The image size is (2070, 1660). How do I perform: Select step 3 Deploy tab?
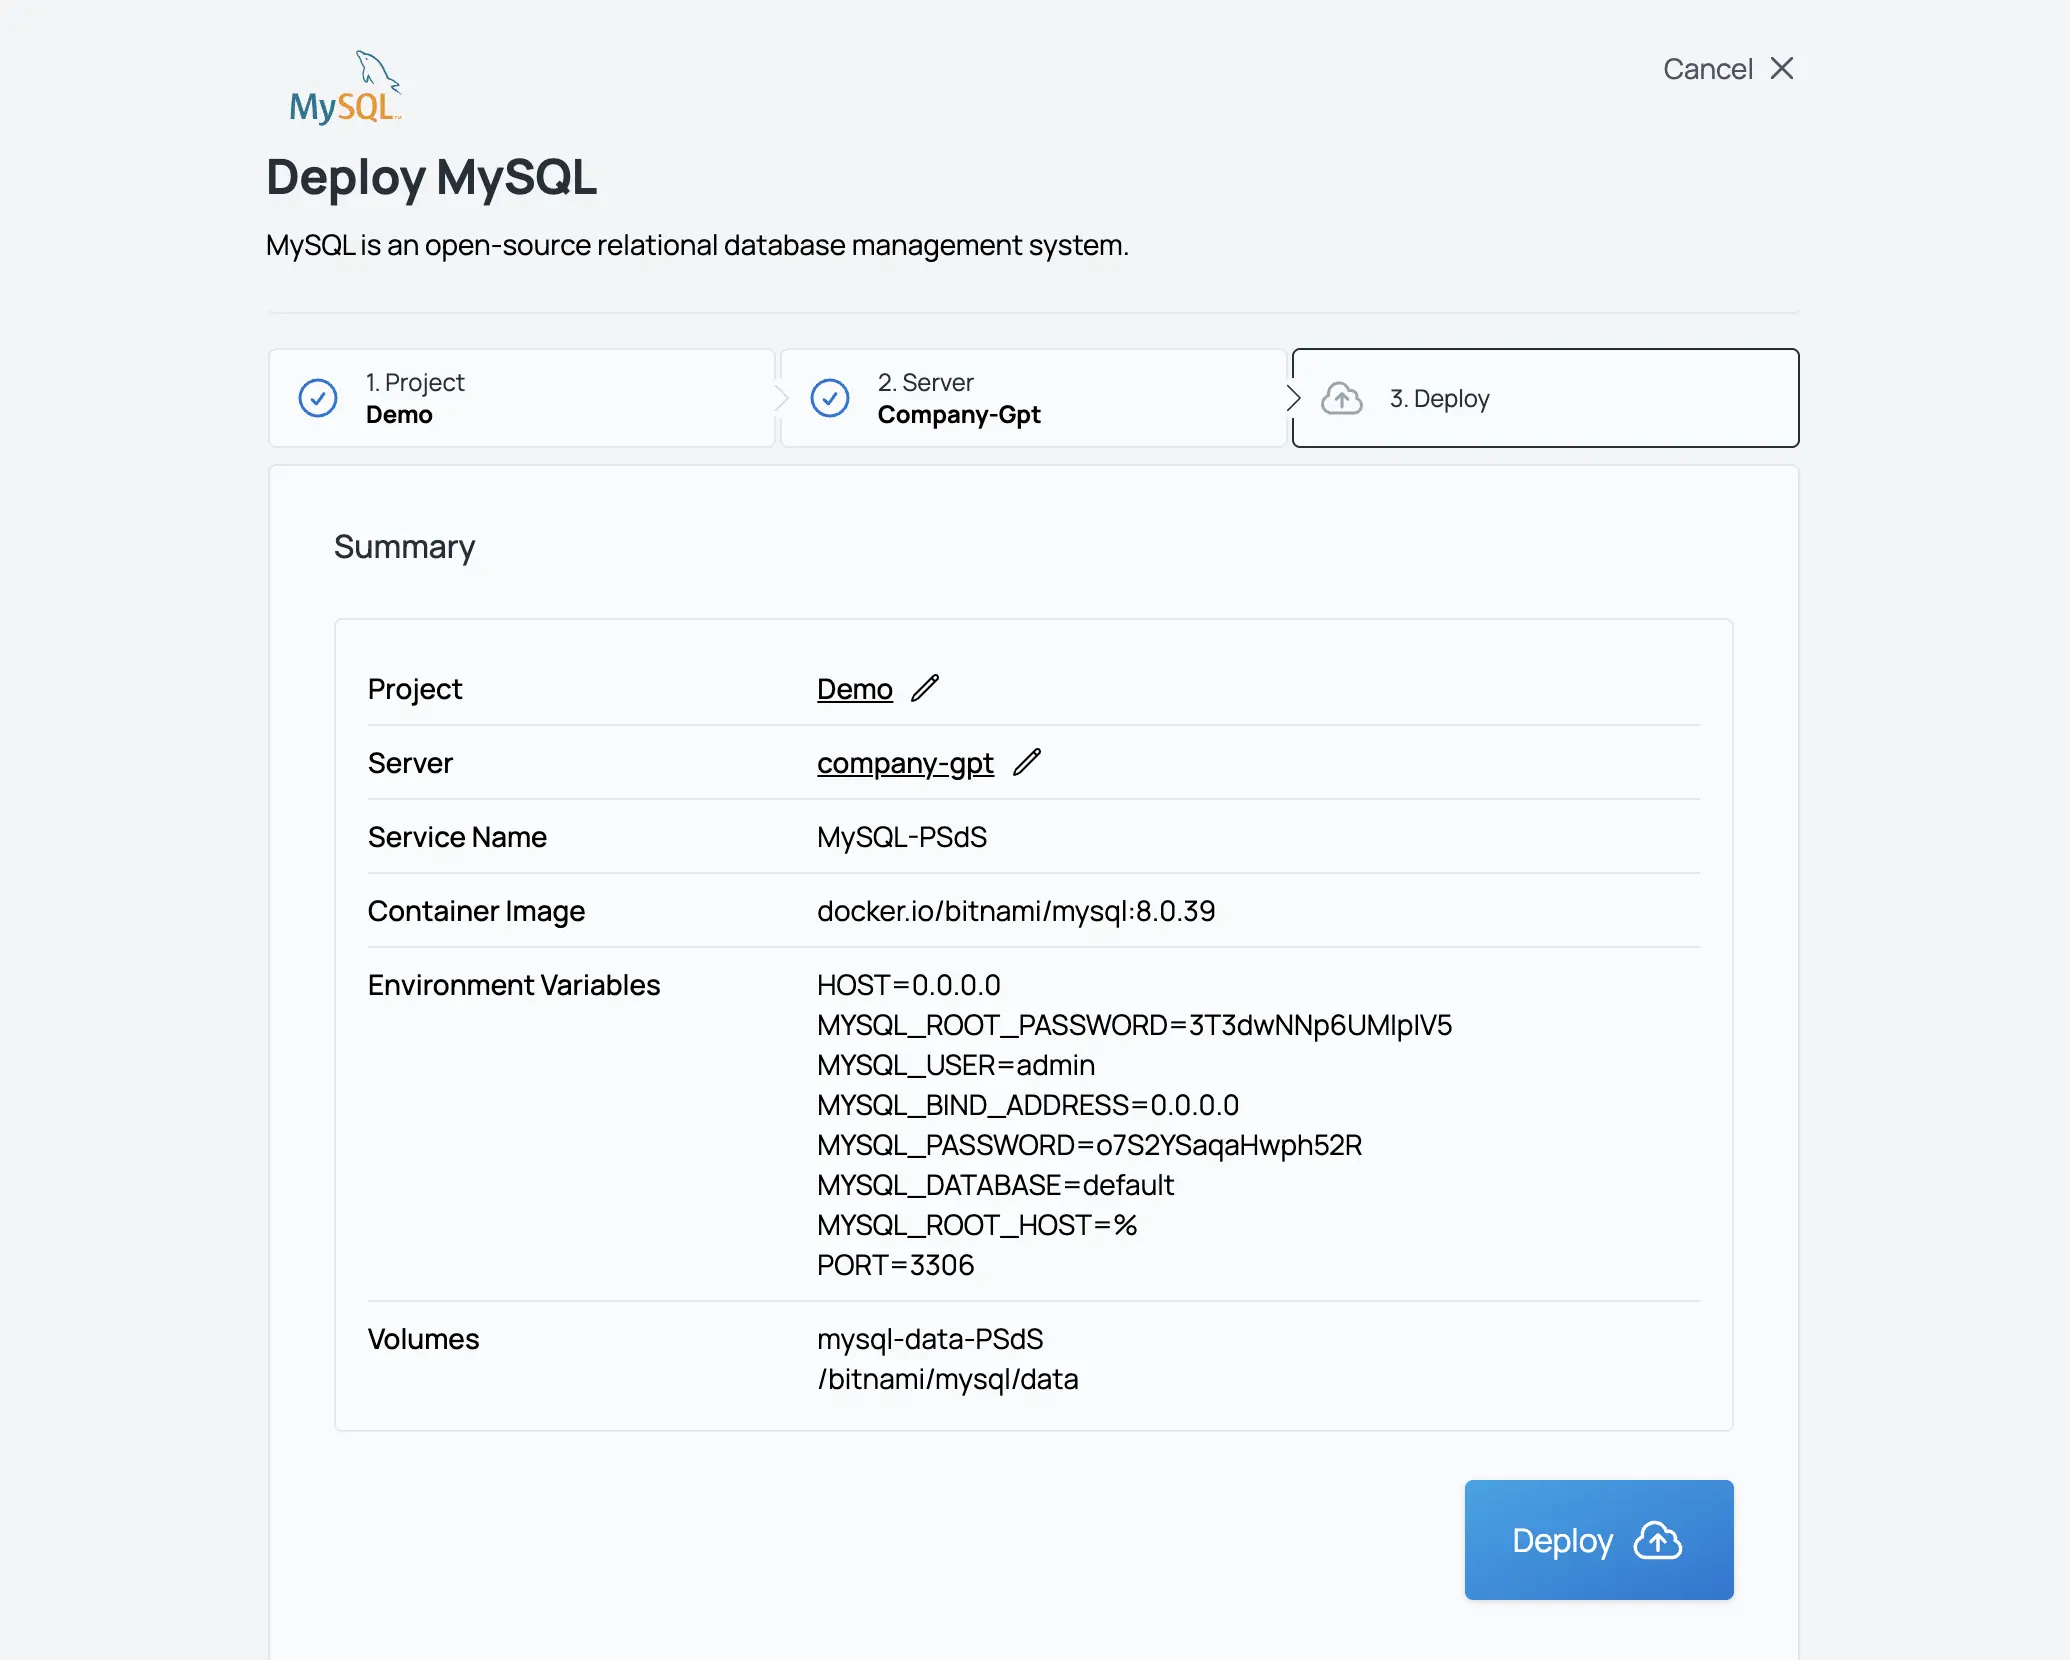(x=1546, y=398)
